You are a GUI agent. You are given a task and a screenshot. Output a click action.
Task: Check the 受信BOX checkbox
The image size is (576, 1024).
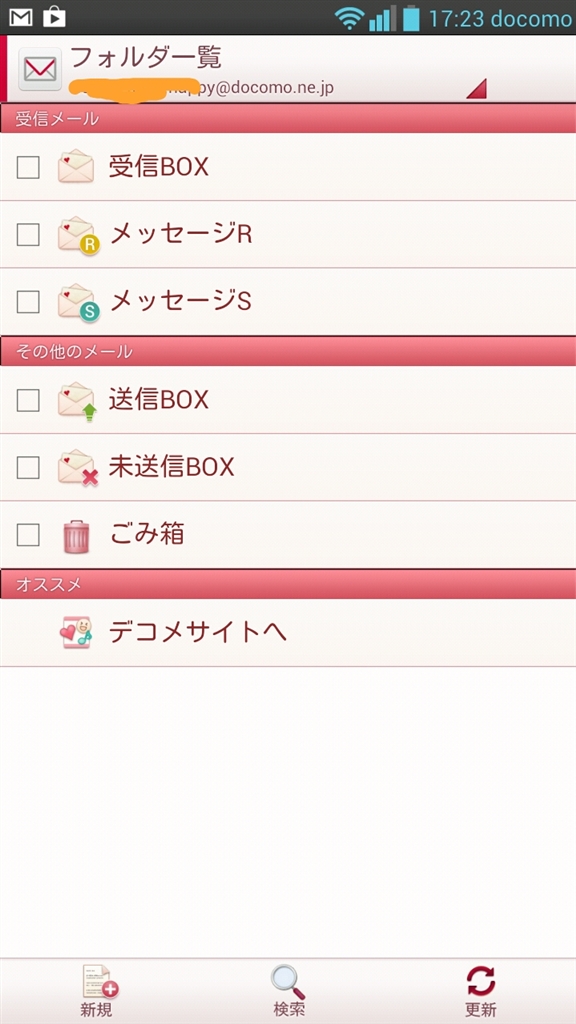[x=28, y=167]
